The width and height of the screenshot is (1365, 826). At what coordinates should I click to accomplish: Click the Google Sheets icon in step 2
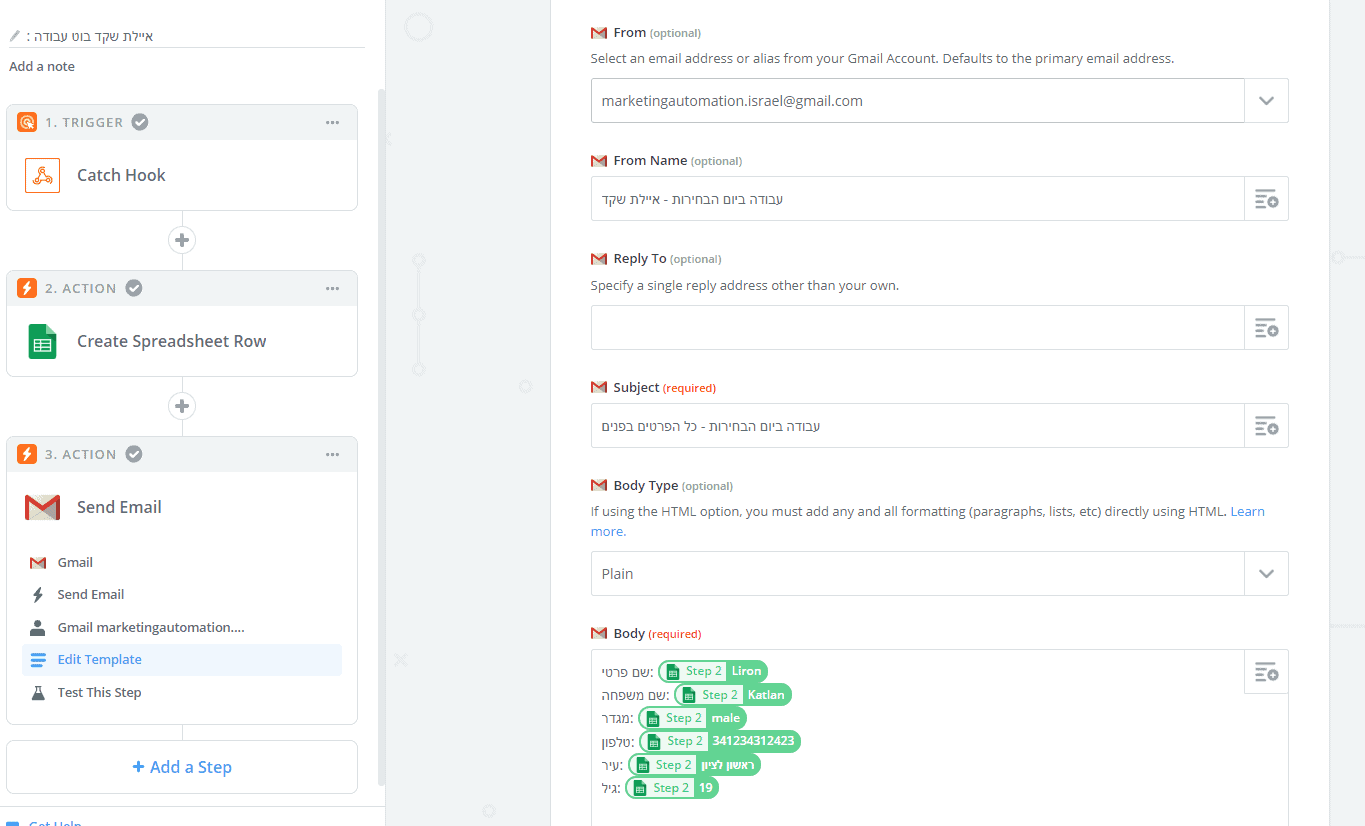coord(42,341)
